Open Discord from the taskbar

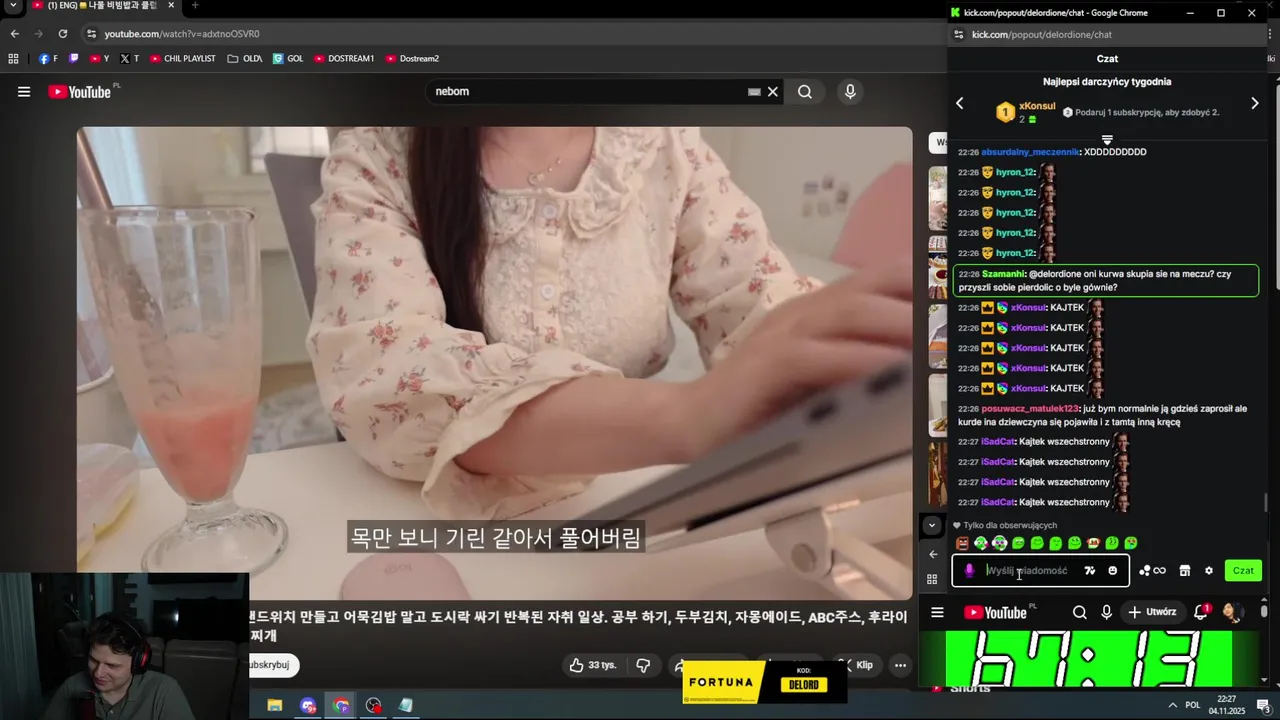(x=308, y=705)
